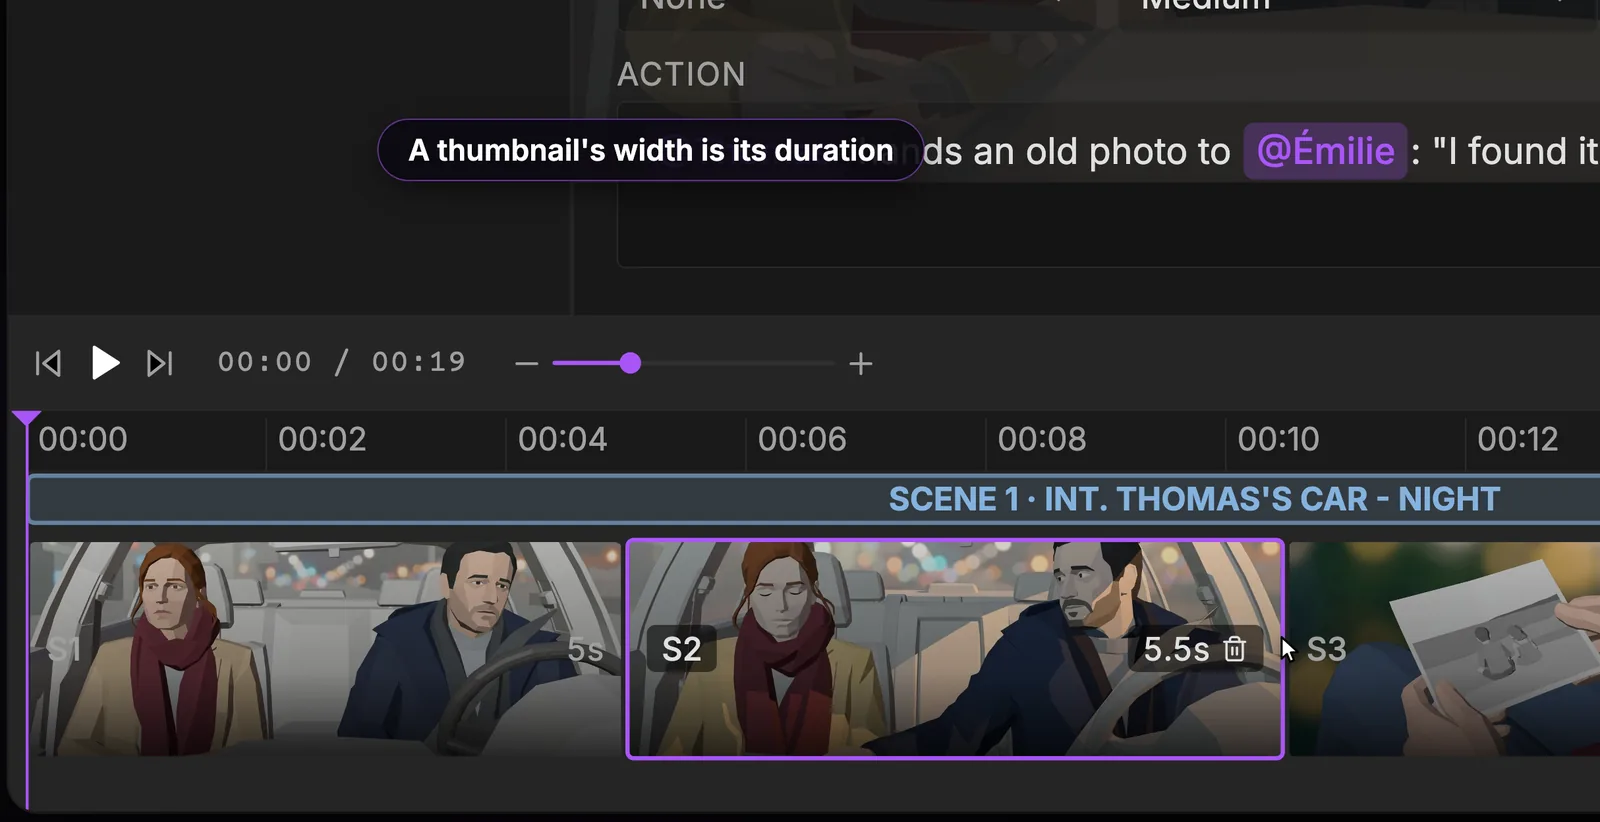Delete shot S2 using the trash icon
This screenshot has height=822, width=1600.
point(1235,649)
